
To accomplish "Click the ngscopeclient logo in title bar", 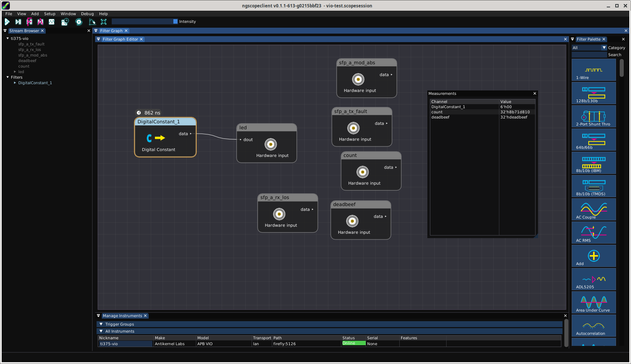I will [x=6, y=6].
